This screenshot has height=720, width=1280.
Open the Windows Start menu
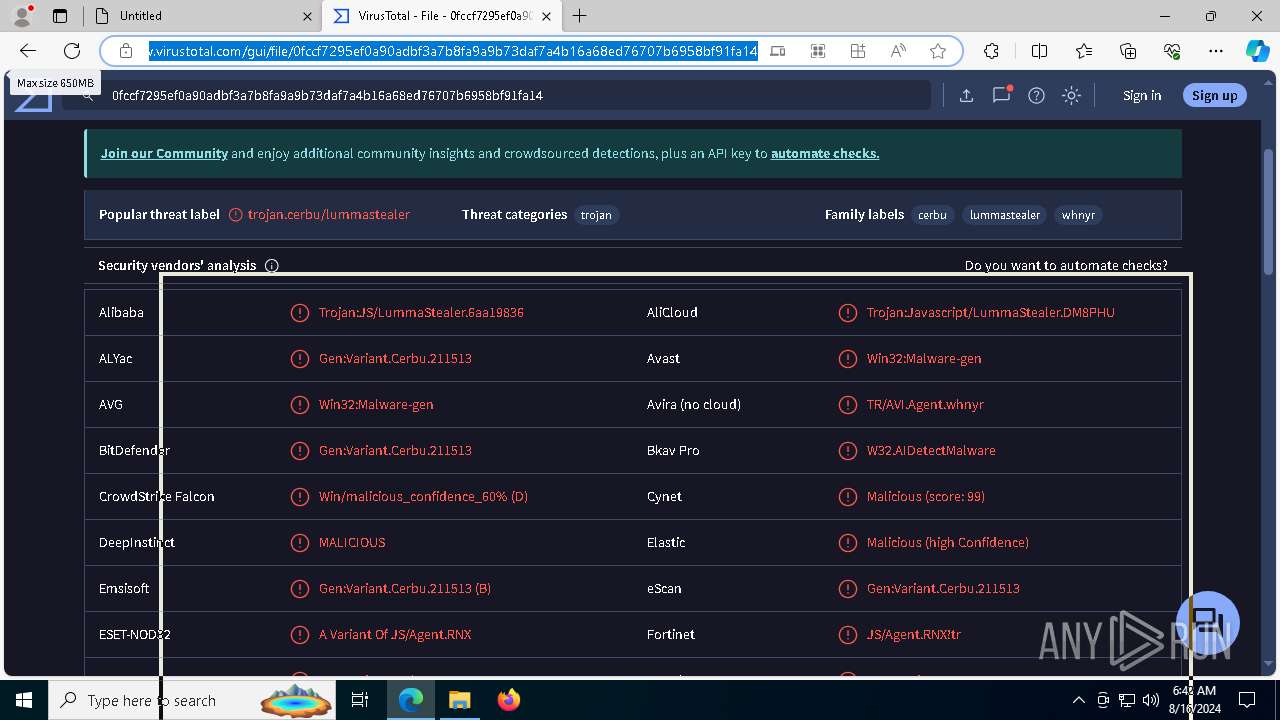[x=24, y=700]
